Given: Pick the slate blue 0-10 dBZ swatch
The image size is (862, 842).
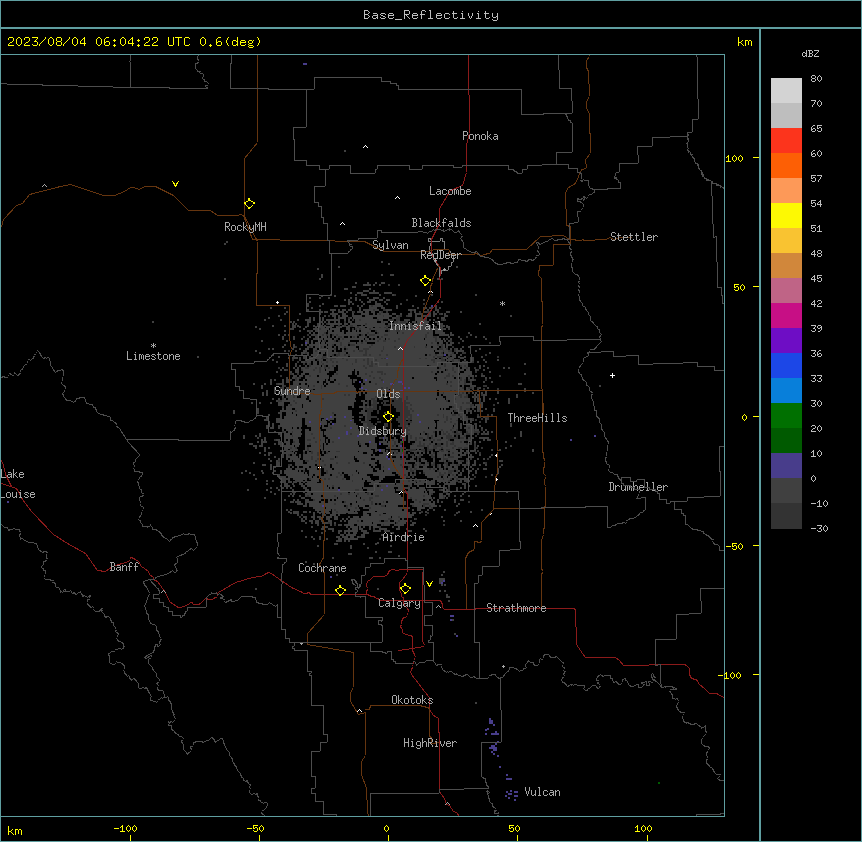Looking at the screenshot, I should (x=786, y=466).
